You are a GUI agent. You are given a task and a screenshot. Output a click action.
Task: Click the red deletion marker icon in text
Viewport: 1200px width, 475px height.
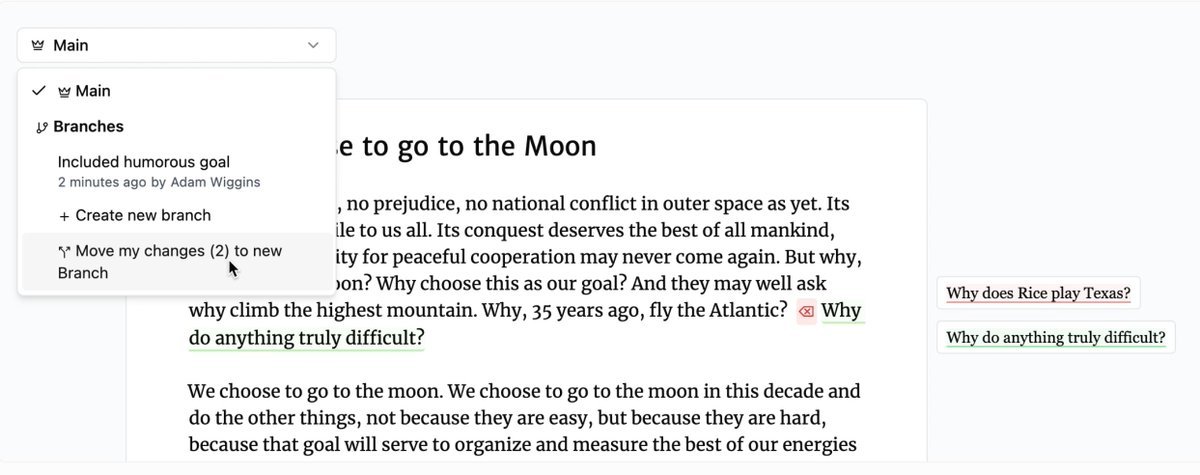[x=806, y=312]
